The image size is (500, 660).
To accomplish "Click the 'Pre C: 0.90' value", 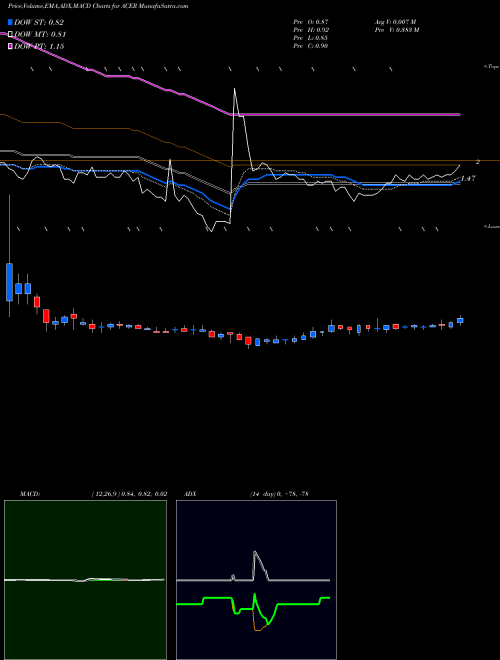I will click(x=311, y=46).
